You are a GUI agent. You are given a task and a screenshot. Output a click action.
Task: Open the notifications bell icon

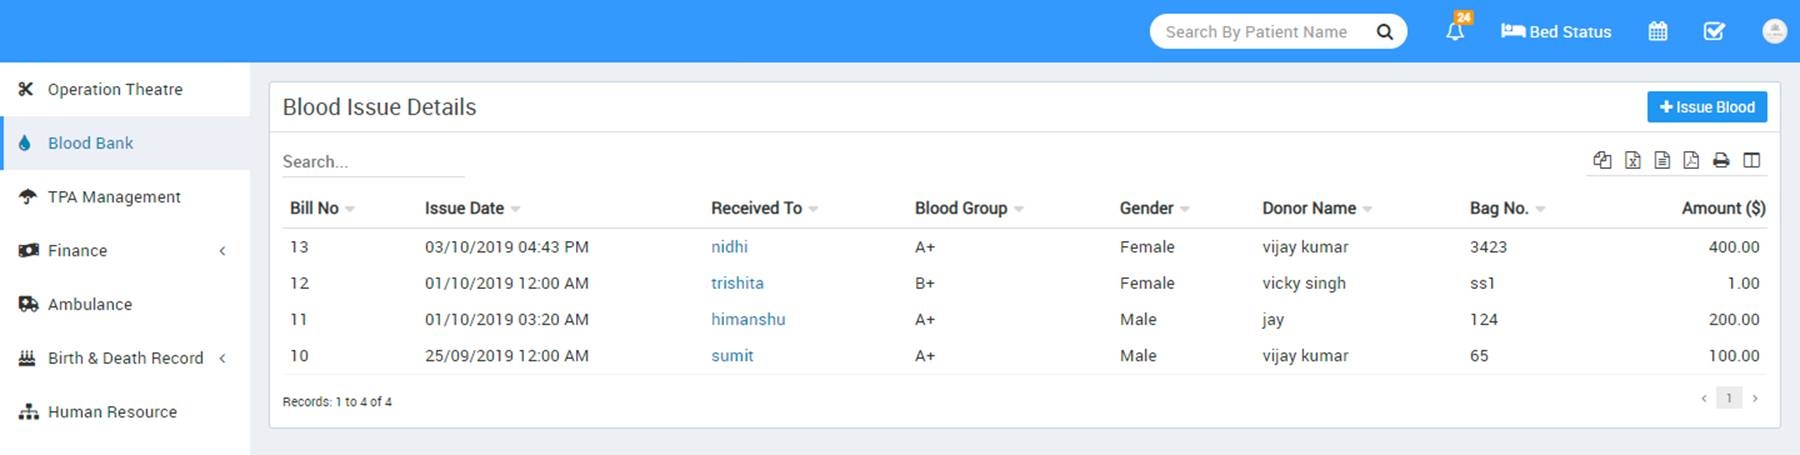1455,31
